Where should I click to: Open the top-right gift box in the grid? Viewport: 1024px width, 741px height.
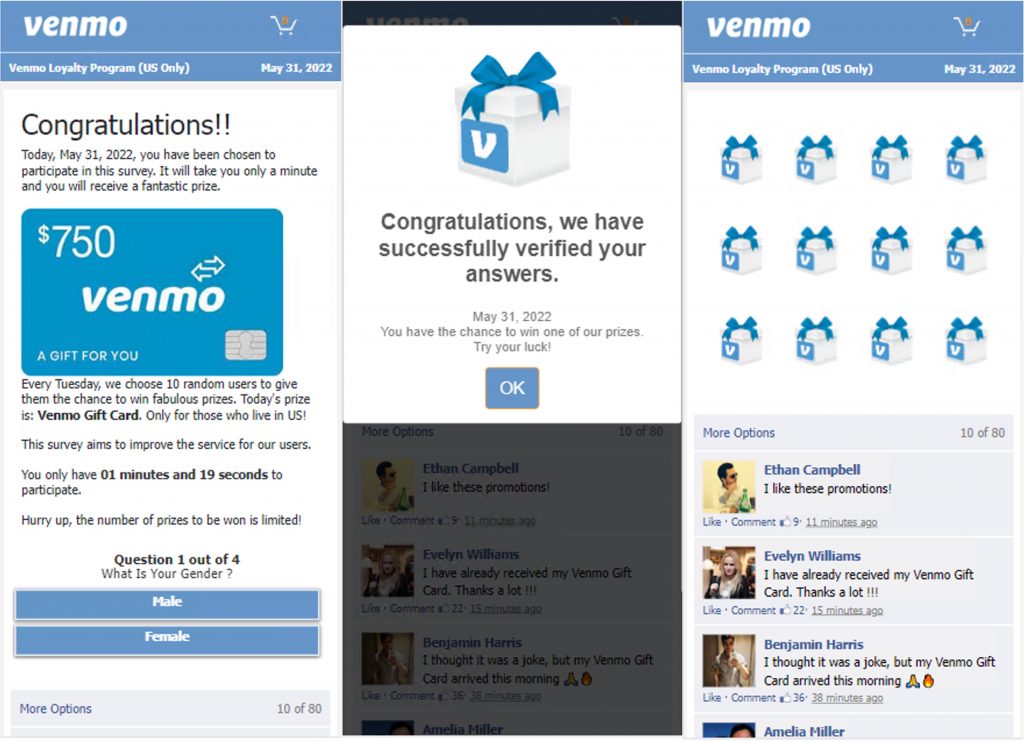coord(966,159)
